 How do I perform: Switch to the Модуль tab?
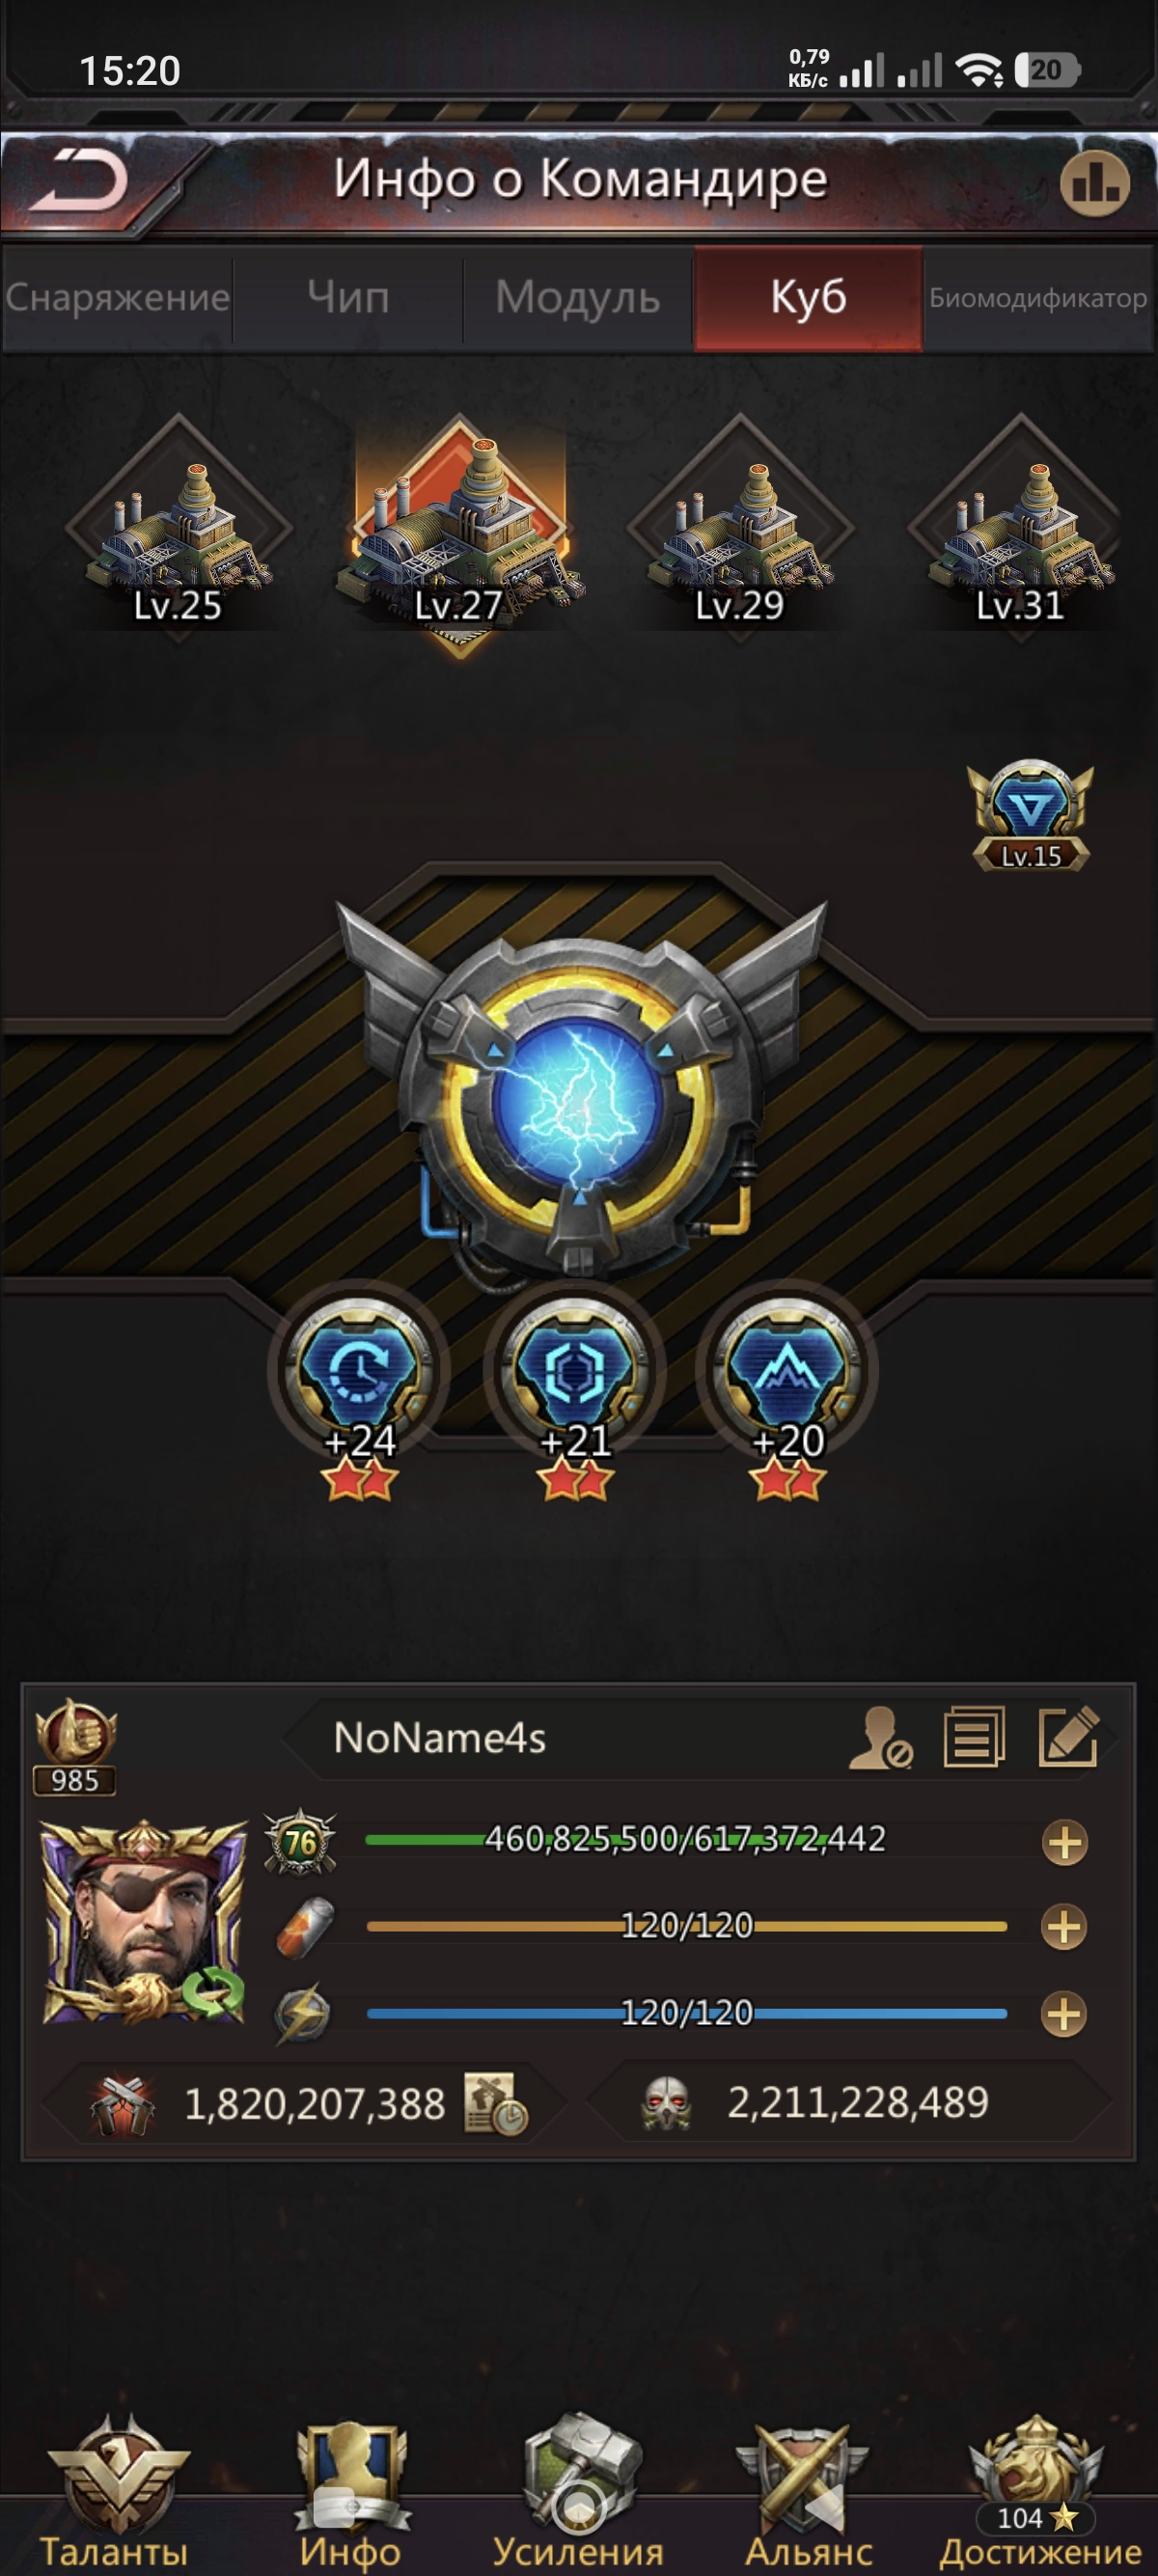tap(578, 298)
